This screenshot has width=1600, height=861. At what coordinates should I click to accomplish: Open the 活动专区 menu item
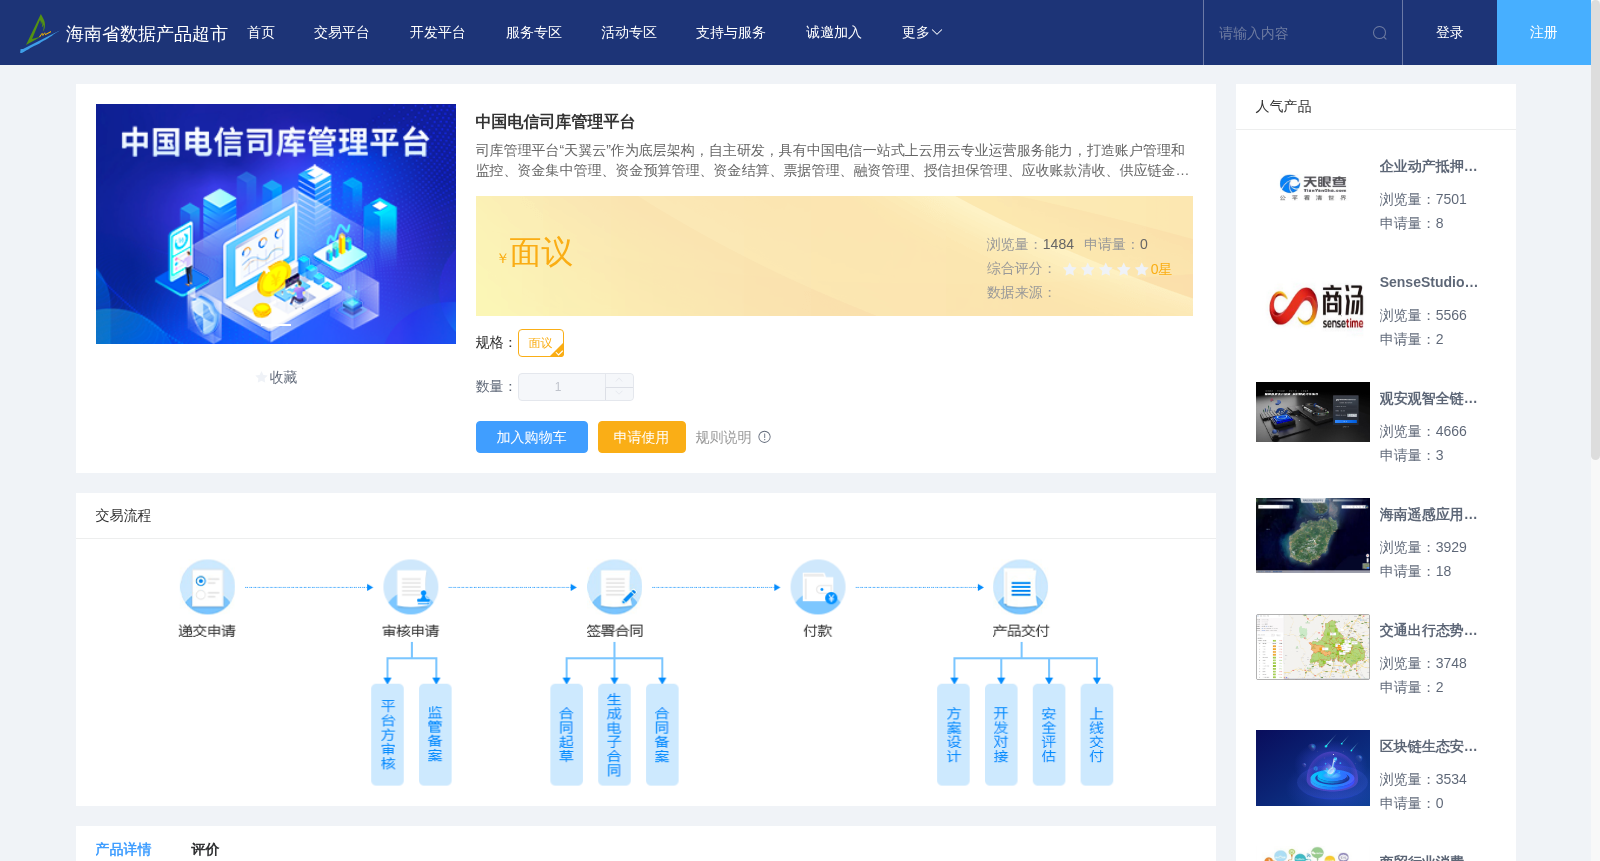point(629,33)
